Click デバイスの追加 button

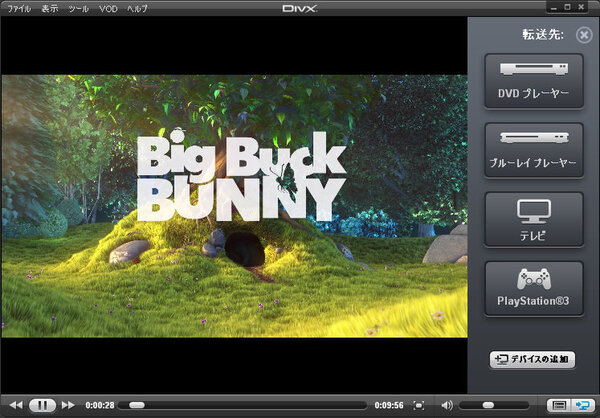(532, 359)
